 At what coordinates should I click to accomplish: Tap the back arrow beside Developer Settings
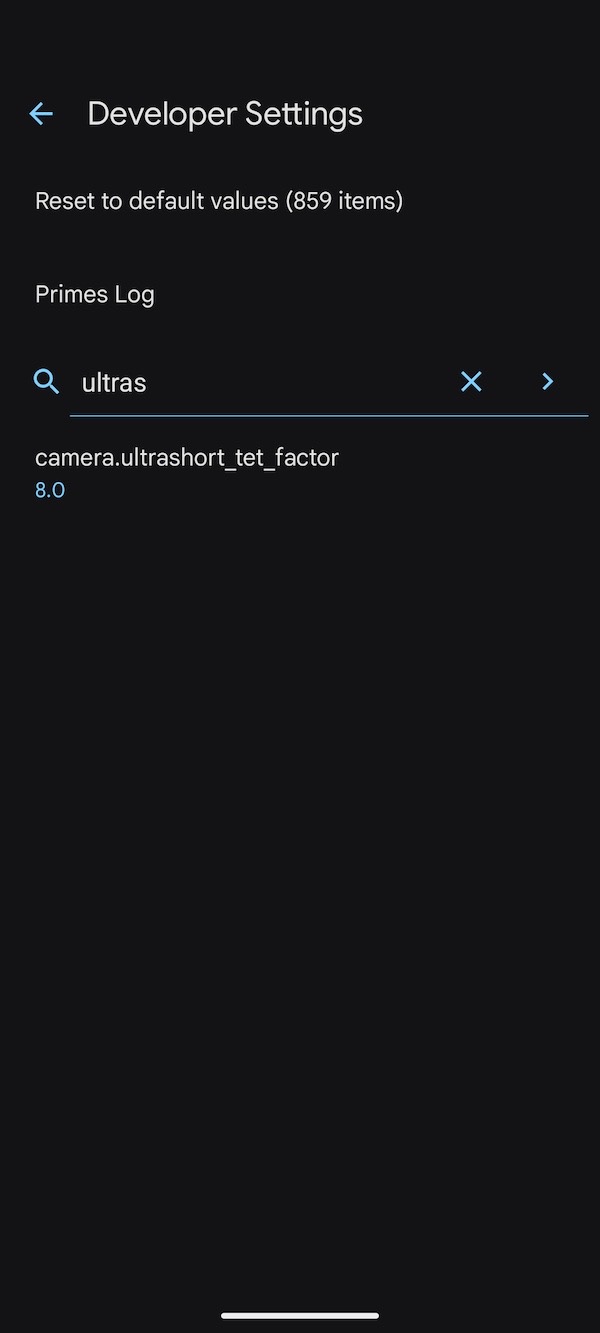(x=41, y=114)
